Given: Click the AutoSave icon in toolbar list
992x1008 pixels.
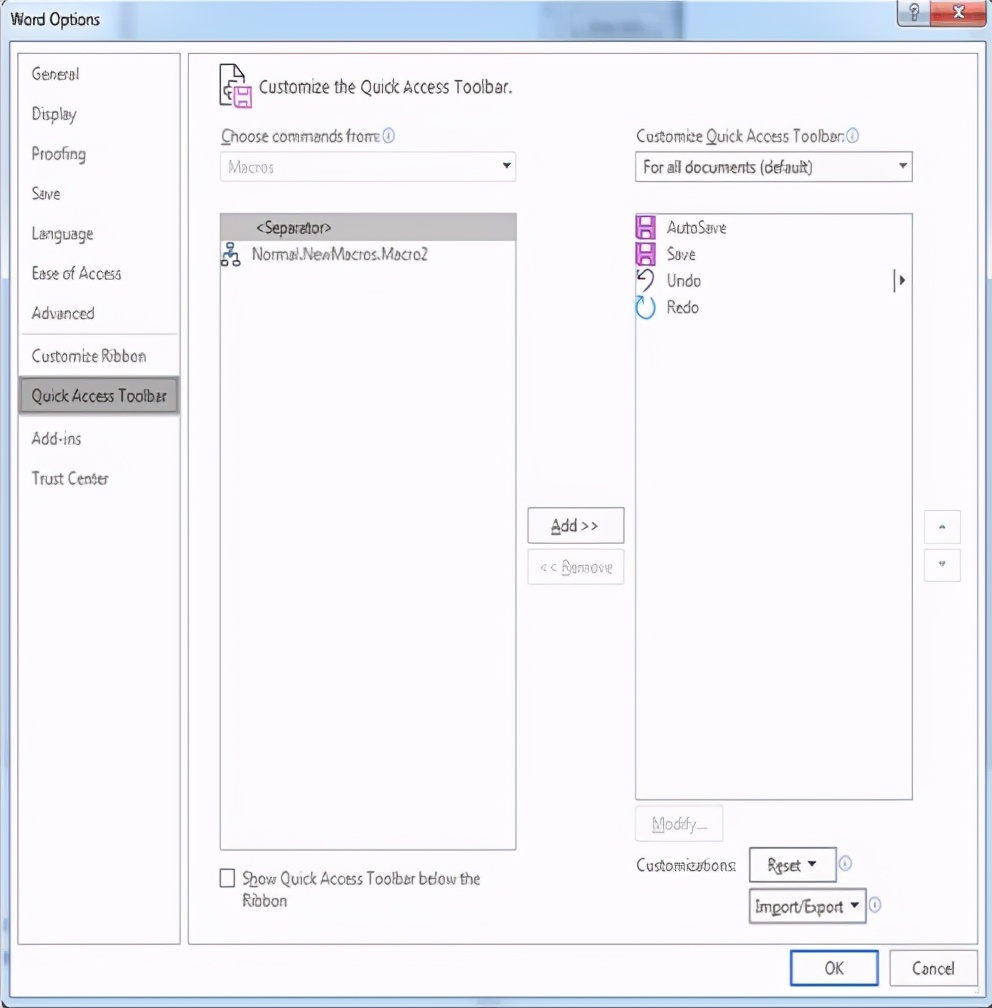Looking at the screenshot, I should pos(645,228).
